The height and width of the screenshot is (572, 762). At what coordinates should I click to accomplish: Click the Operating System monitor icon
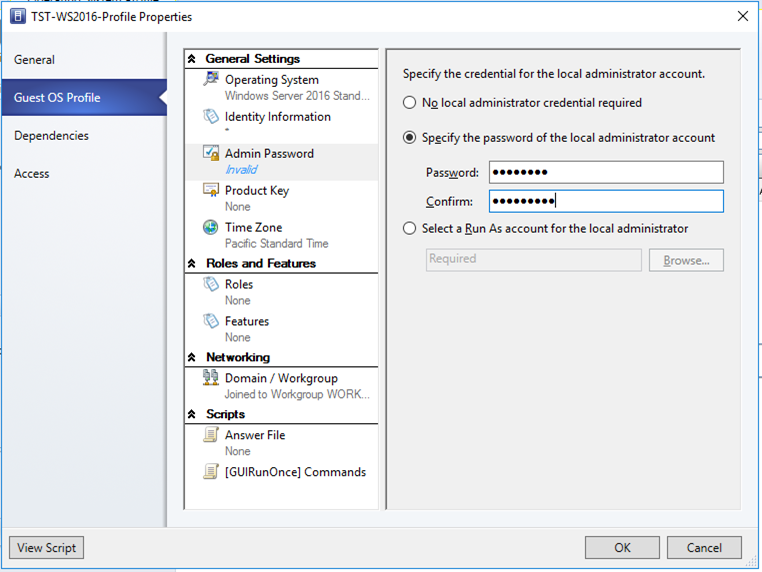pos(211,79)
